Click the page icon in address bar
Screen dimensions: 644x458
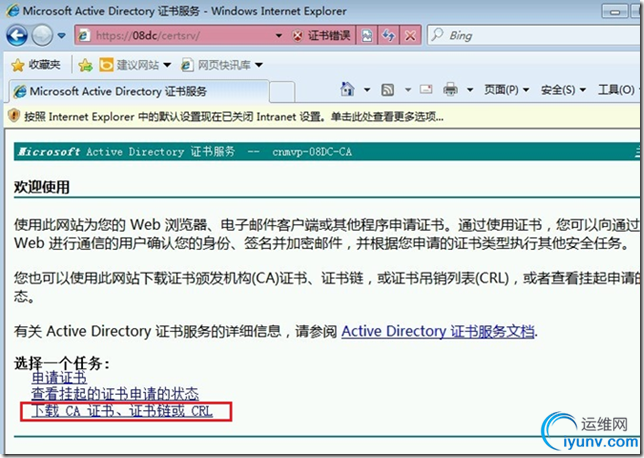84,36
